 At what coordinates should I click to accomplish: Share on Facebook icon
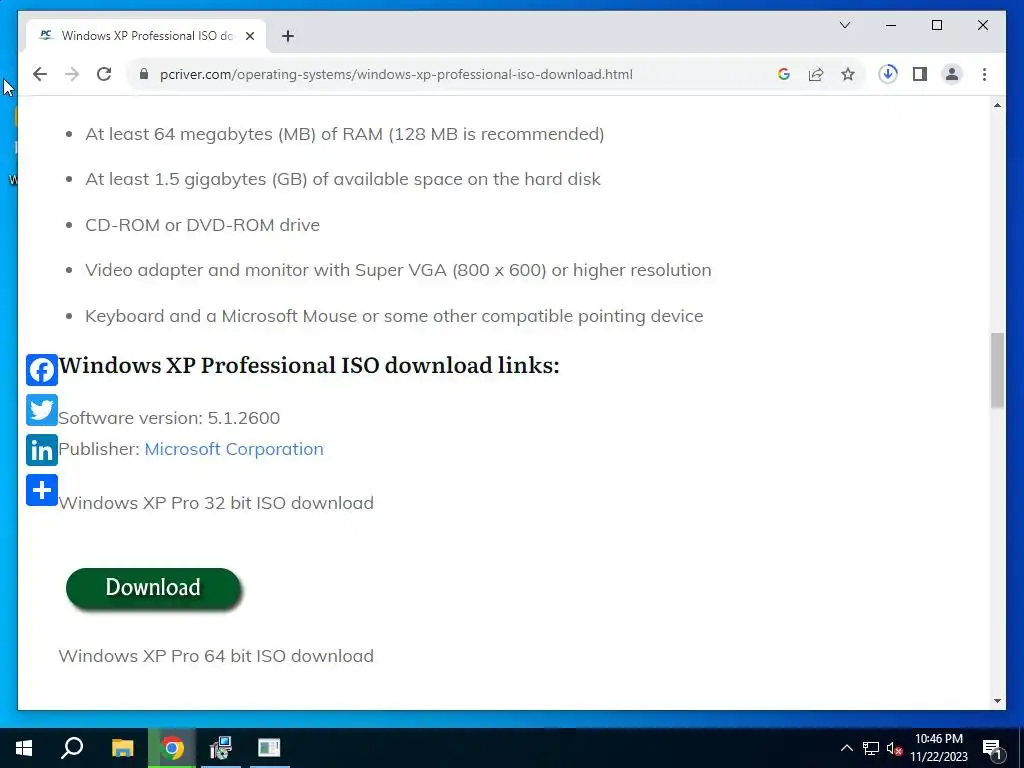(42, 370)
